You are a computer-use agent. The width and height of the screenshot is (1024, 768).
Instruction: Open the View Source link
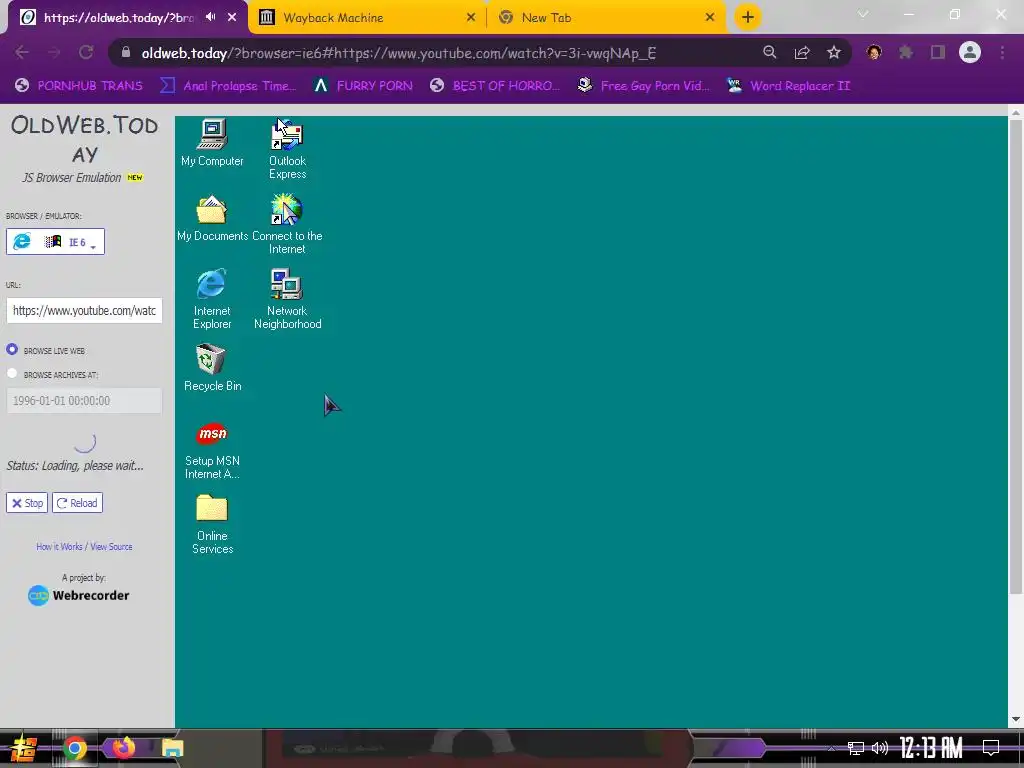point(111,547)
